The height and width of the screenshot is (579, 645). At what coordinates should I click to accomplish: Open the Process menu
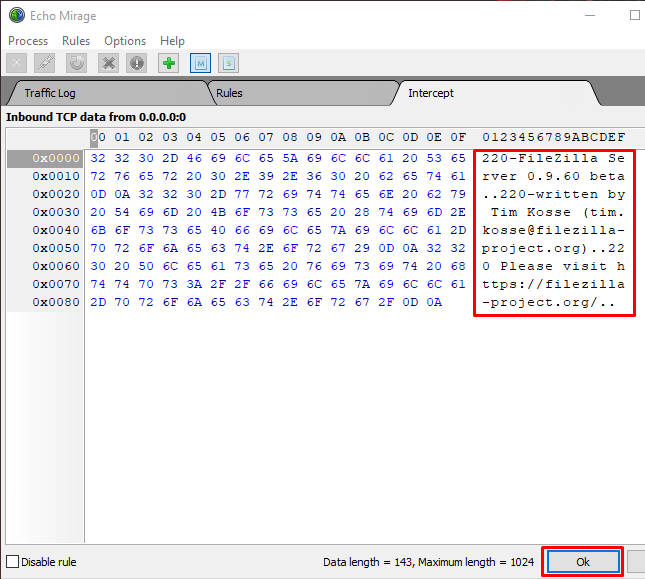(28, 41)
